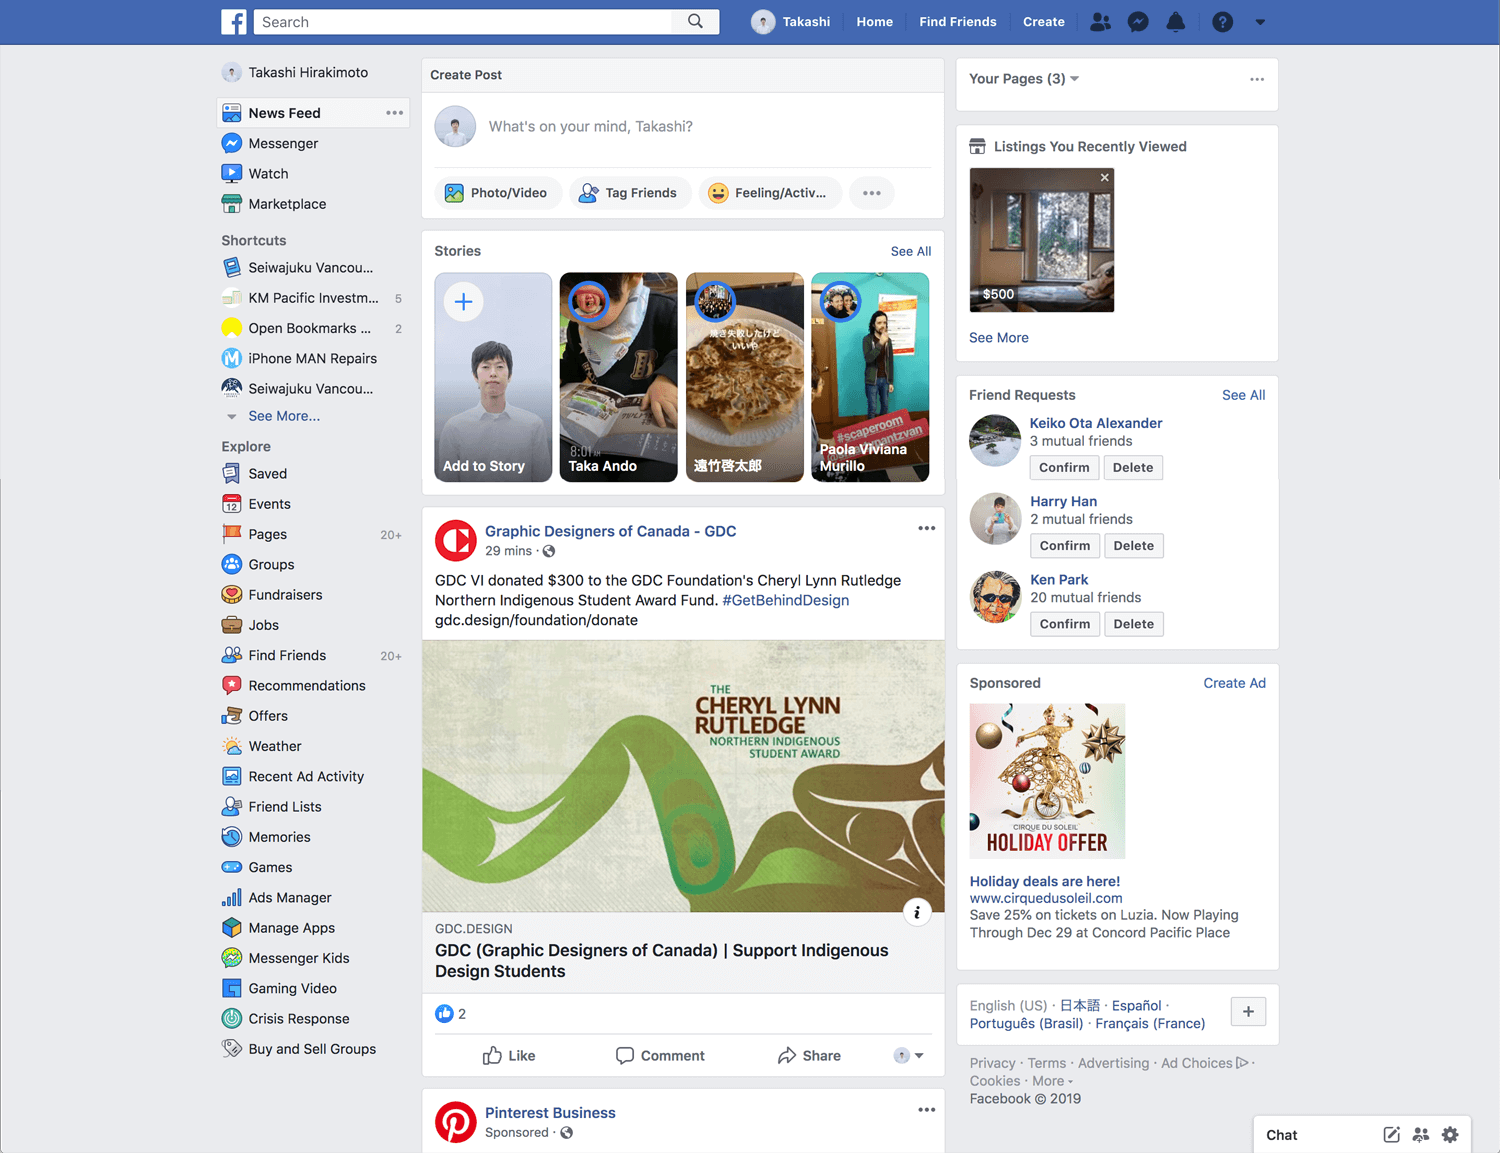Image resolution: width=1500 pixels, height=1153 pixels.
Task: Click See All in Stories
Action: [911, 251]
